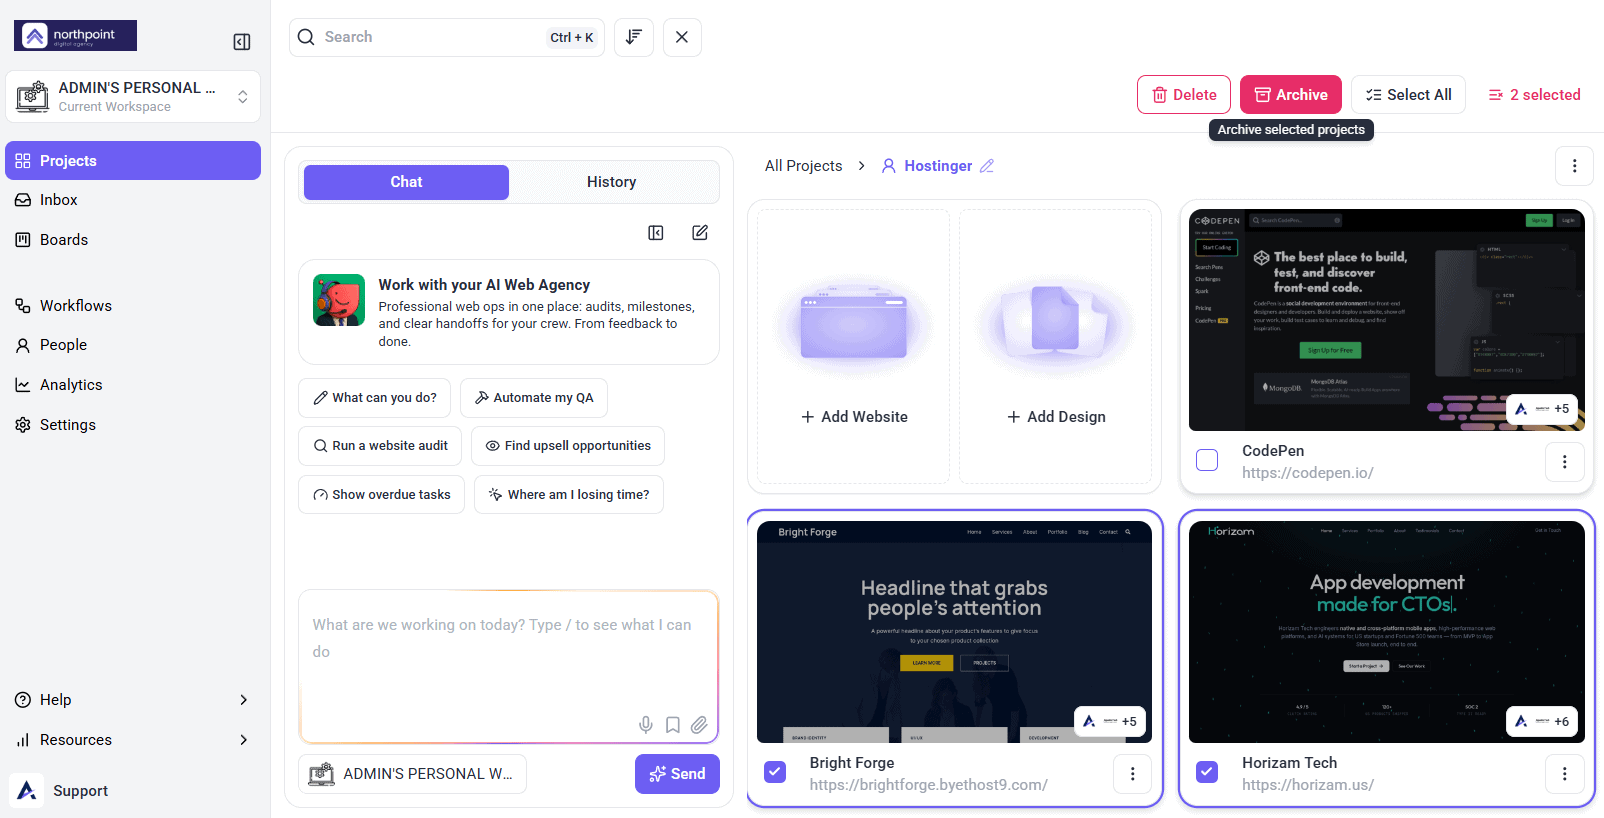The image size is (1604, 818).
Task: Open the CodePen card options menu
Action: (x=1565, y=462)
